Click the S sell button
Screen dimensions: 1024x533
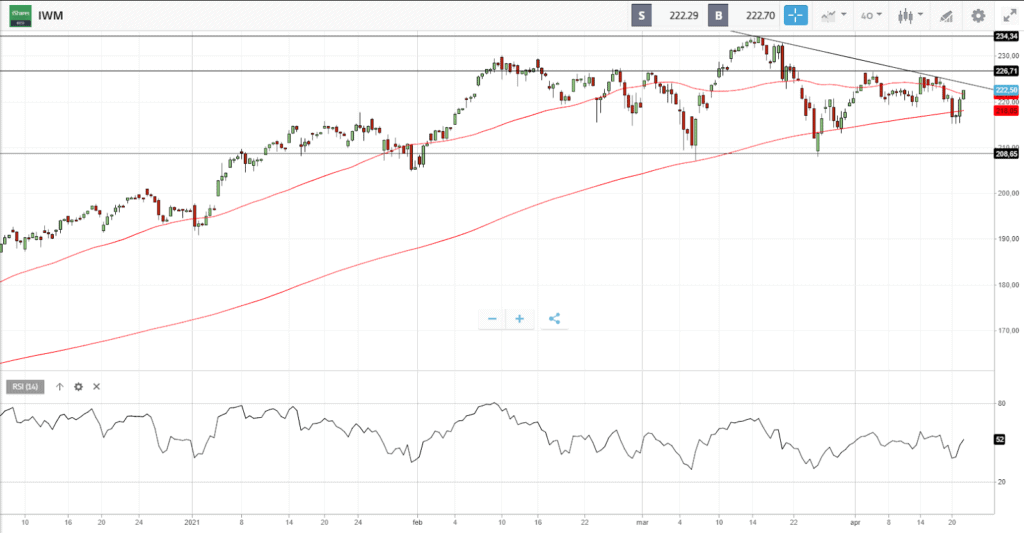(x=641, y=16)
